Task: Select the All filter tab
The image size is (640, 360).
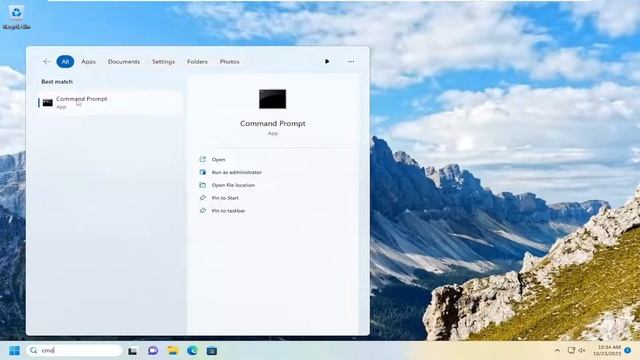Action: [x=65, y=62]
